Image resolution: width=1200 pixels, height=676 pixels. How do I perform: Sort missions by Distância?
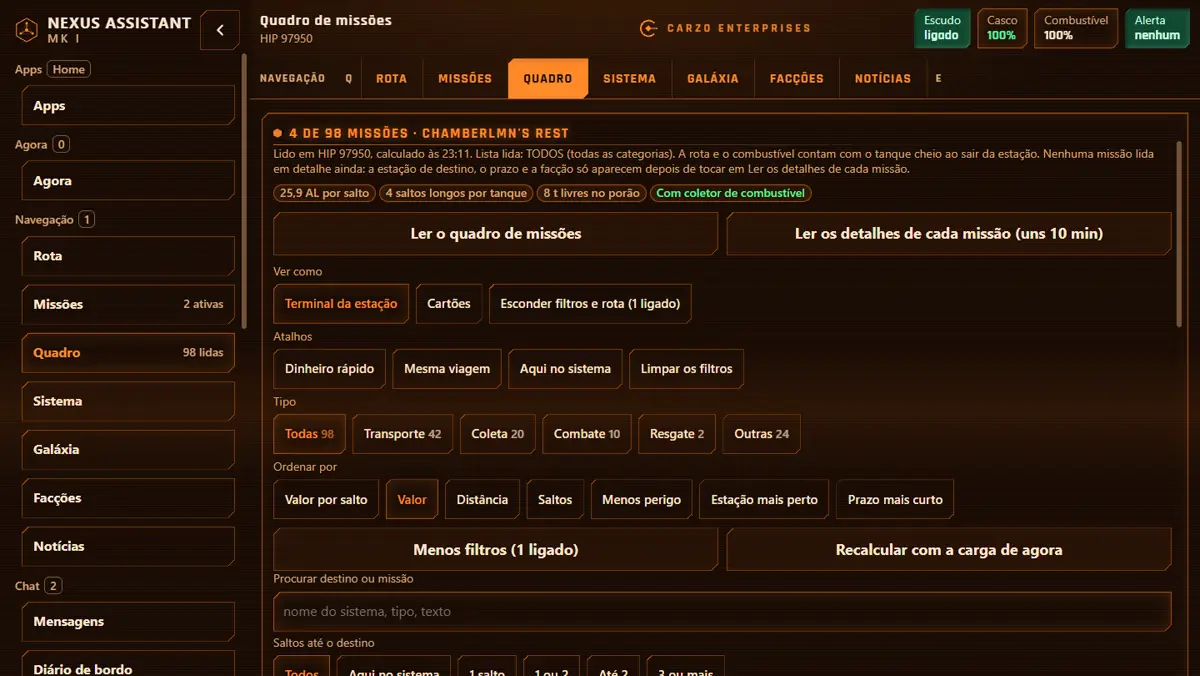click(x=482, y=500)
